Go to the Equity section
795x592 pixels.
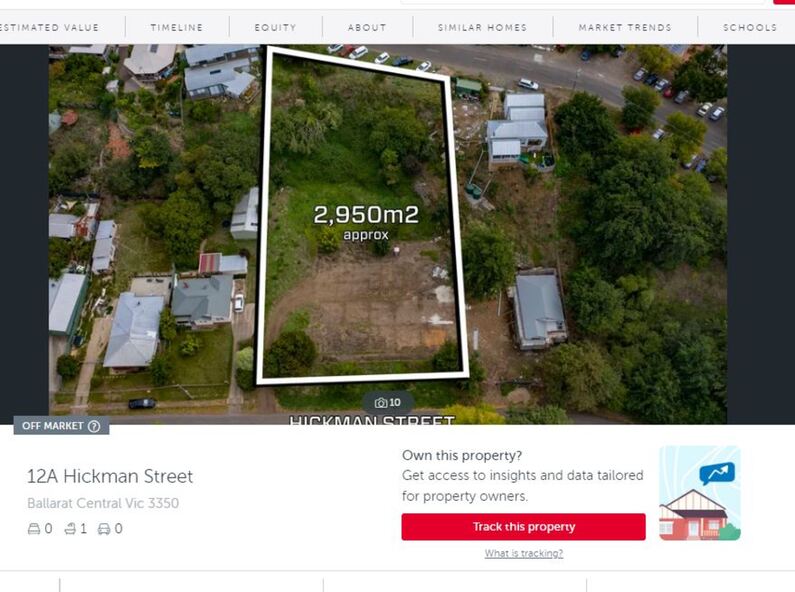(x=275, y=27)
